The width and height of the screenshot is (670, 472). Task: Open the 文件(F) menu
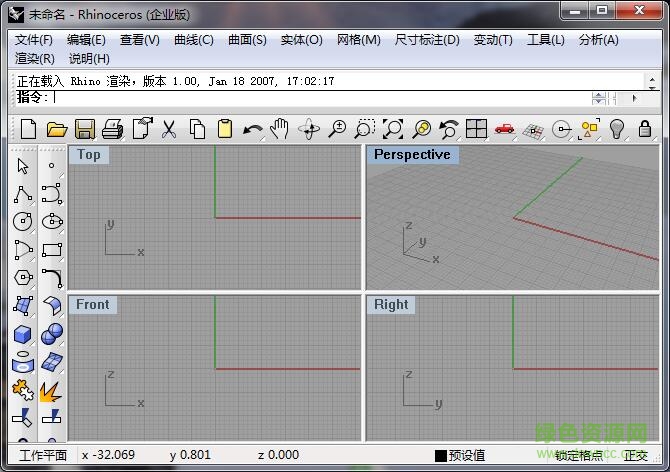click(34, 40)
